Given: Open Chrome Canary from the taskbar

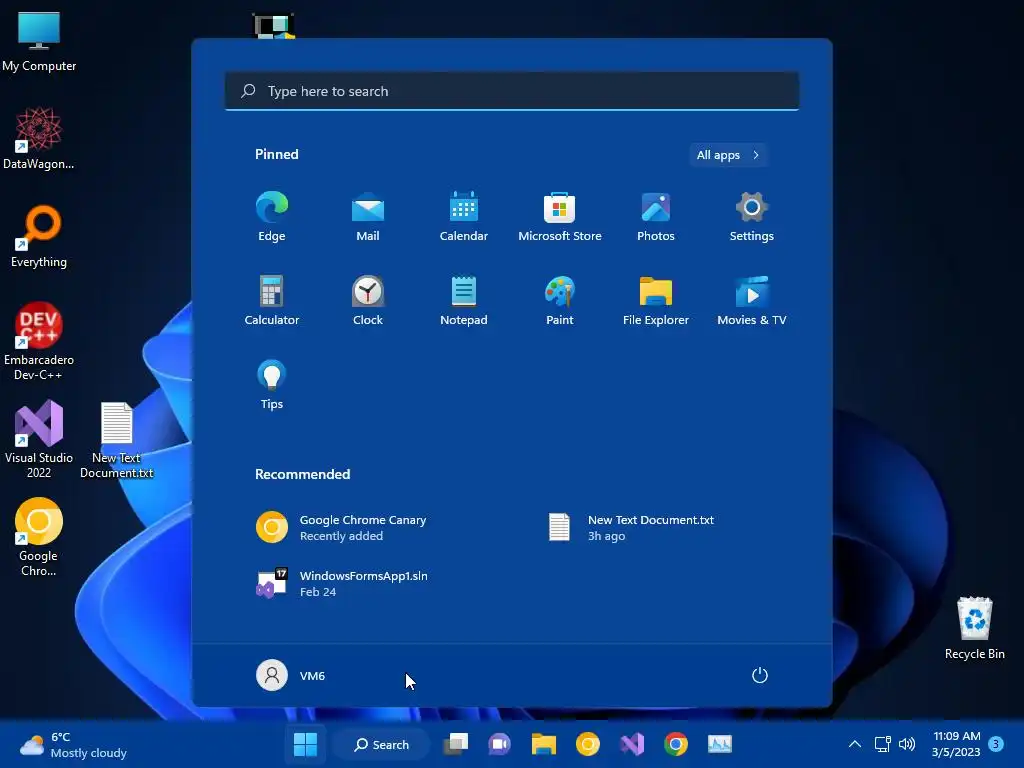Looking at the screenshot, I should (x=588, y=744).
